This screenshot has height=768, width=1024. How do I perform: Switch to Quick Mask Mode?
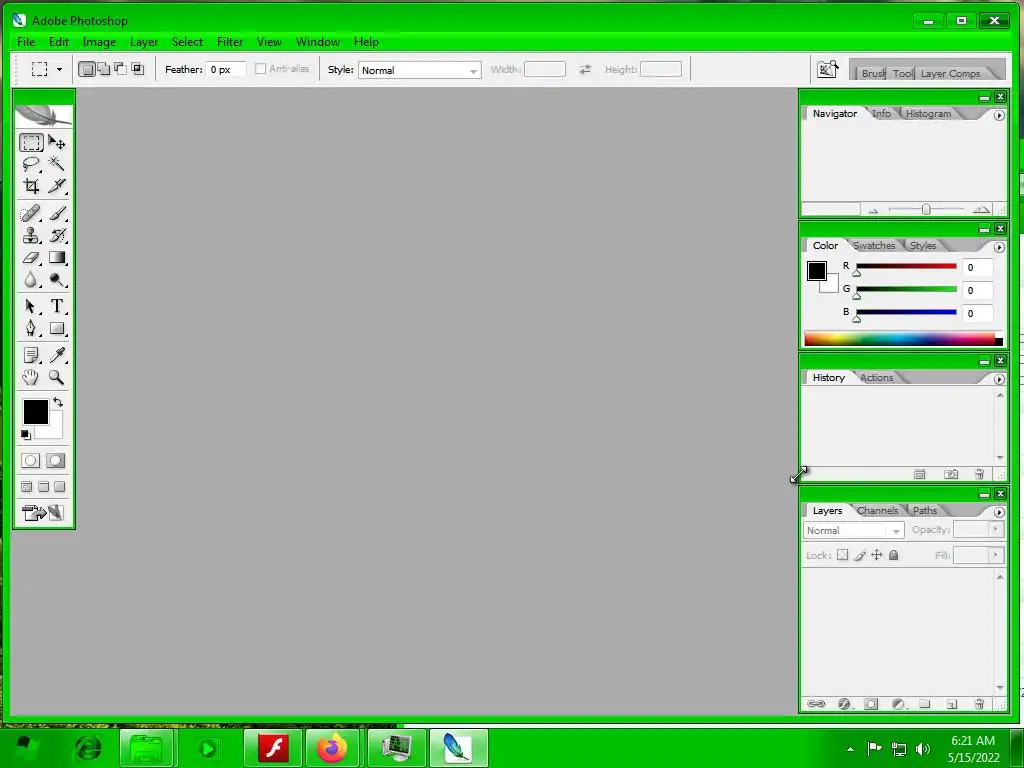point(56,461)
